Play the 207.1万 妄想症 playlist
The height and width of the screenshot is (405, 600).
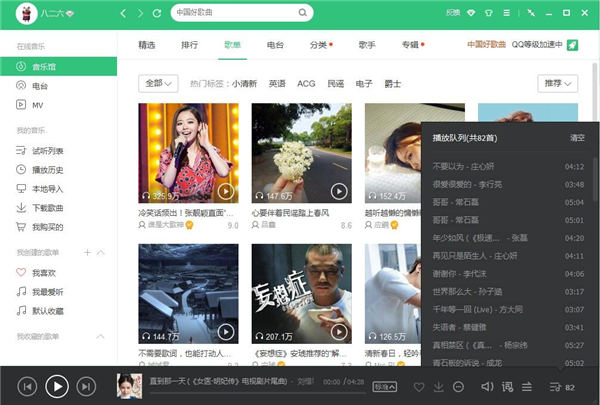click(339, 332)
